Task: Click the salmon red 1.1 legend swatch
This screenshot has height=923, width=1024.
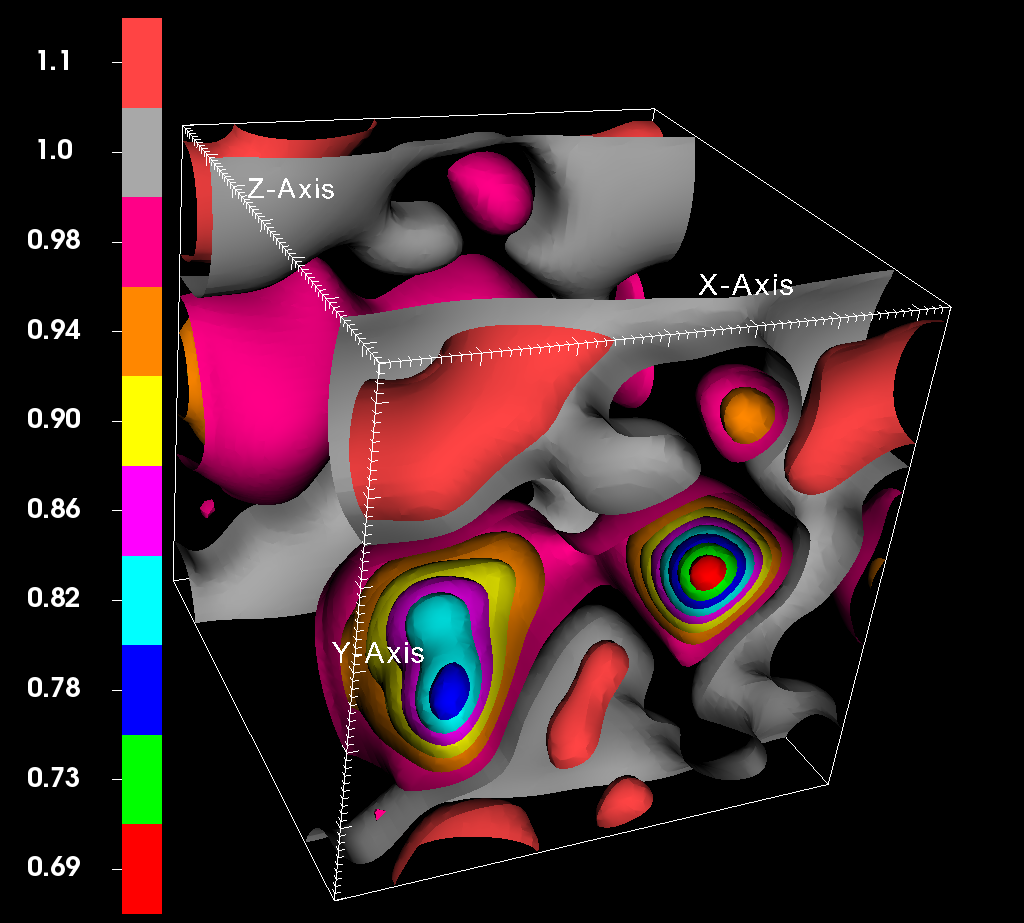Action: pyautogui.click(x=142, y=63)
